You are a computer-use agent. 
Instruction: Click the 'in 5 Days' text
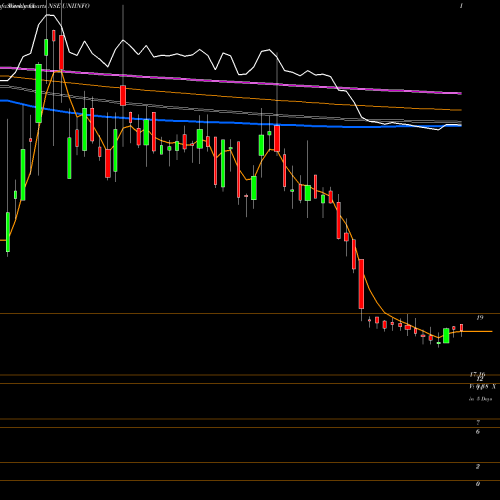click(480, 399)
